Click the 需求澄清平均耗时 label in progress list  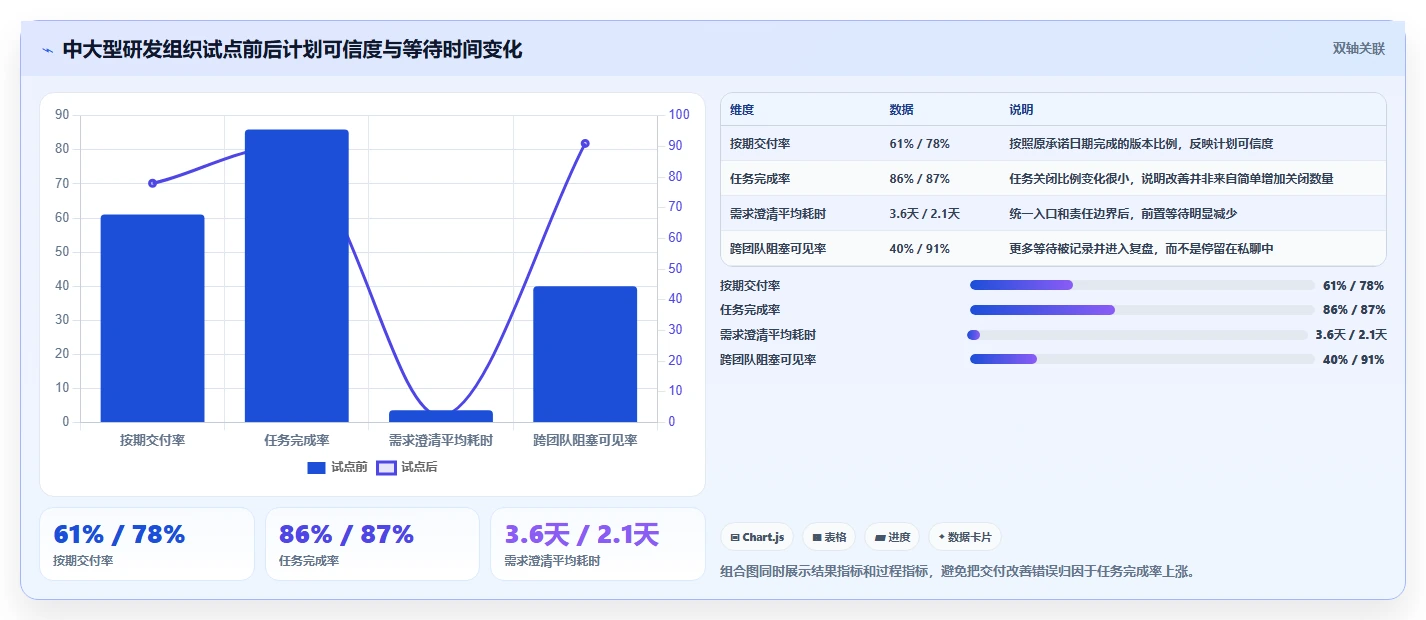[x=768, y=335]
